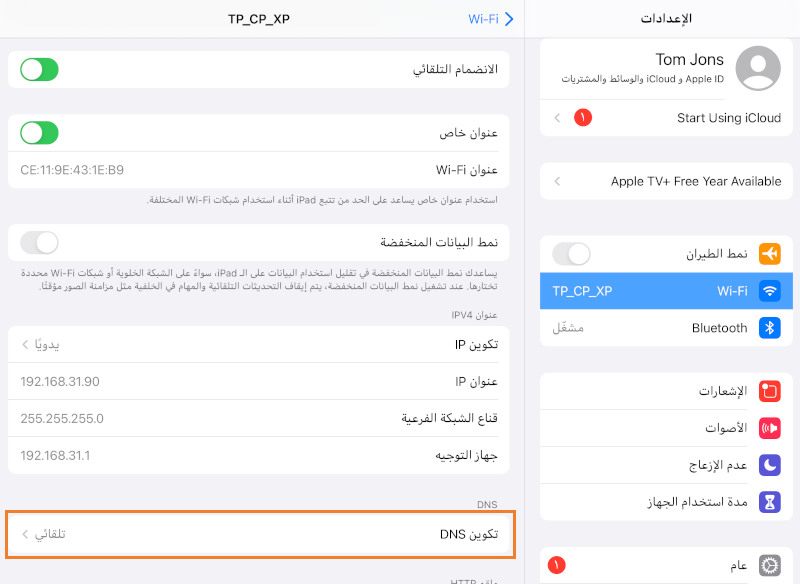Open the Wi-Fi icon next to TP_CP_XP
Viewport: 800px width, 584px height.
coord(770,290)
